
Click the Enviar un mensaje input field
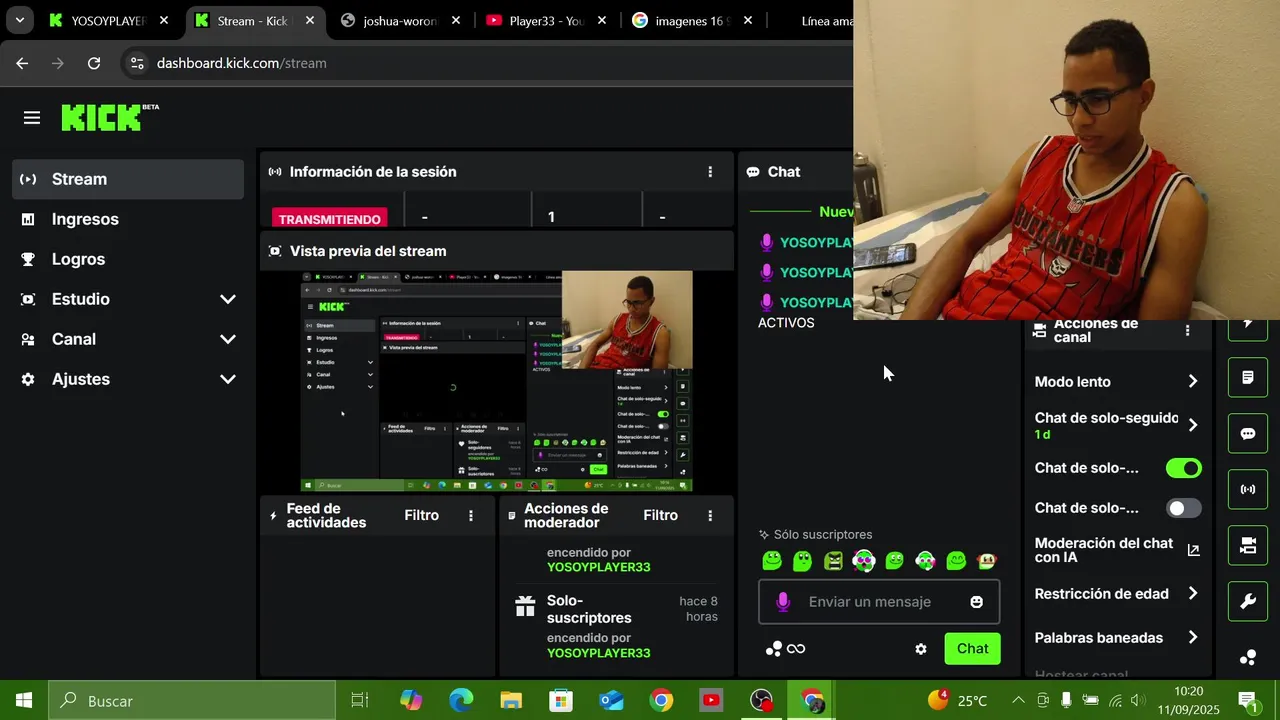tap(879, 602)
